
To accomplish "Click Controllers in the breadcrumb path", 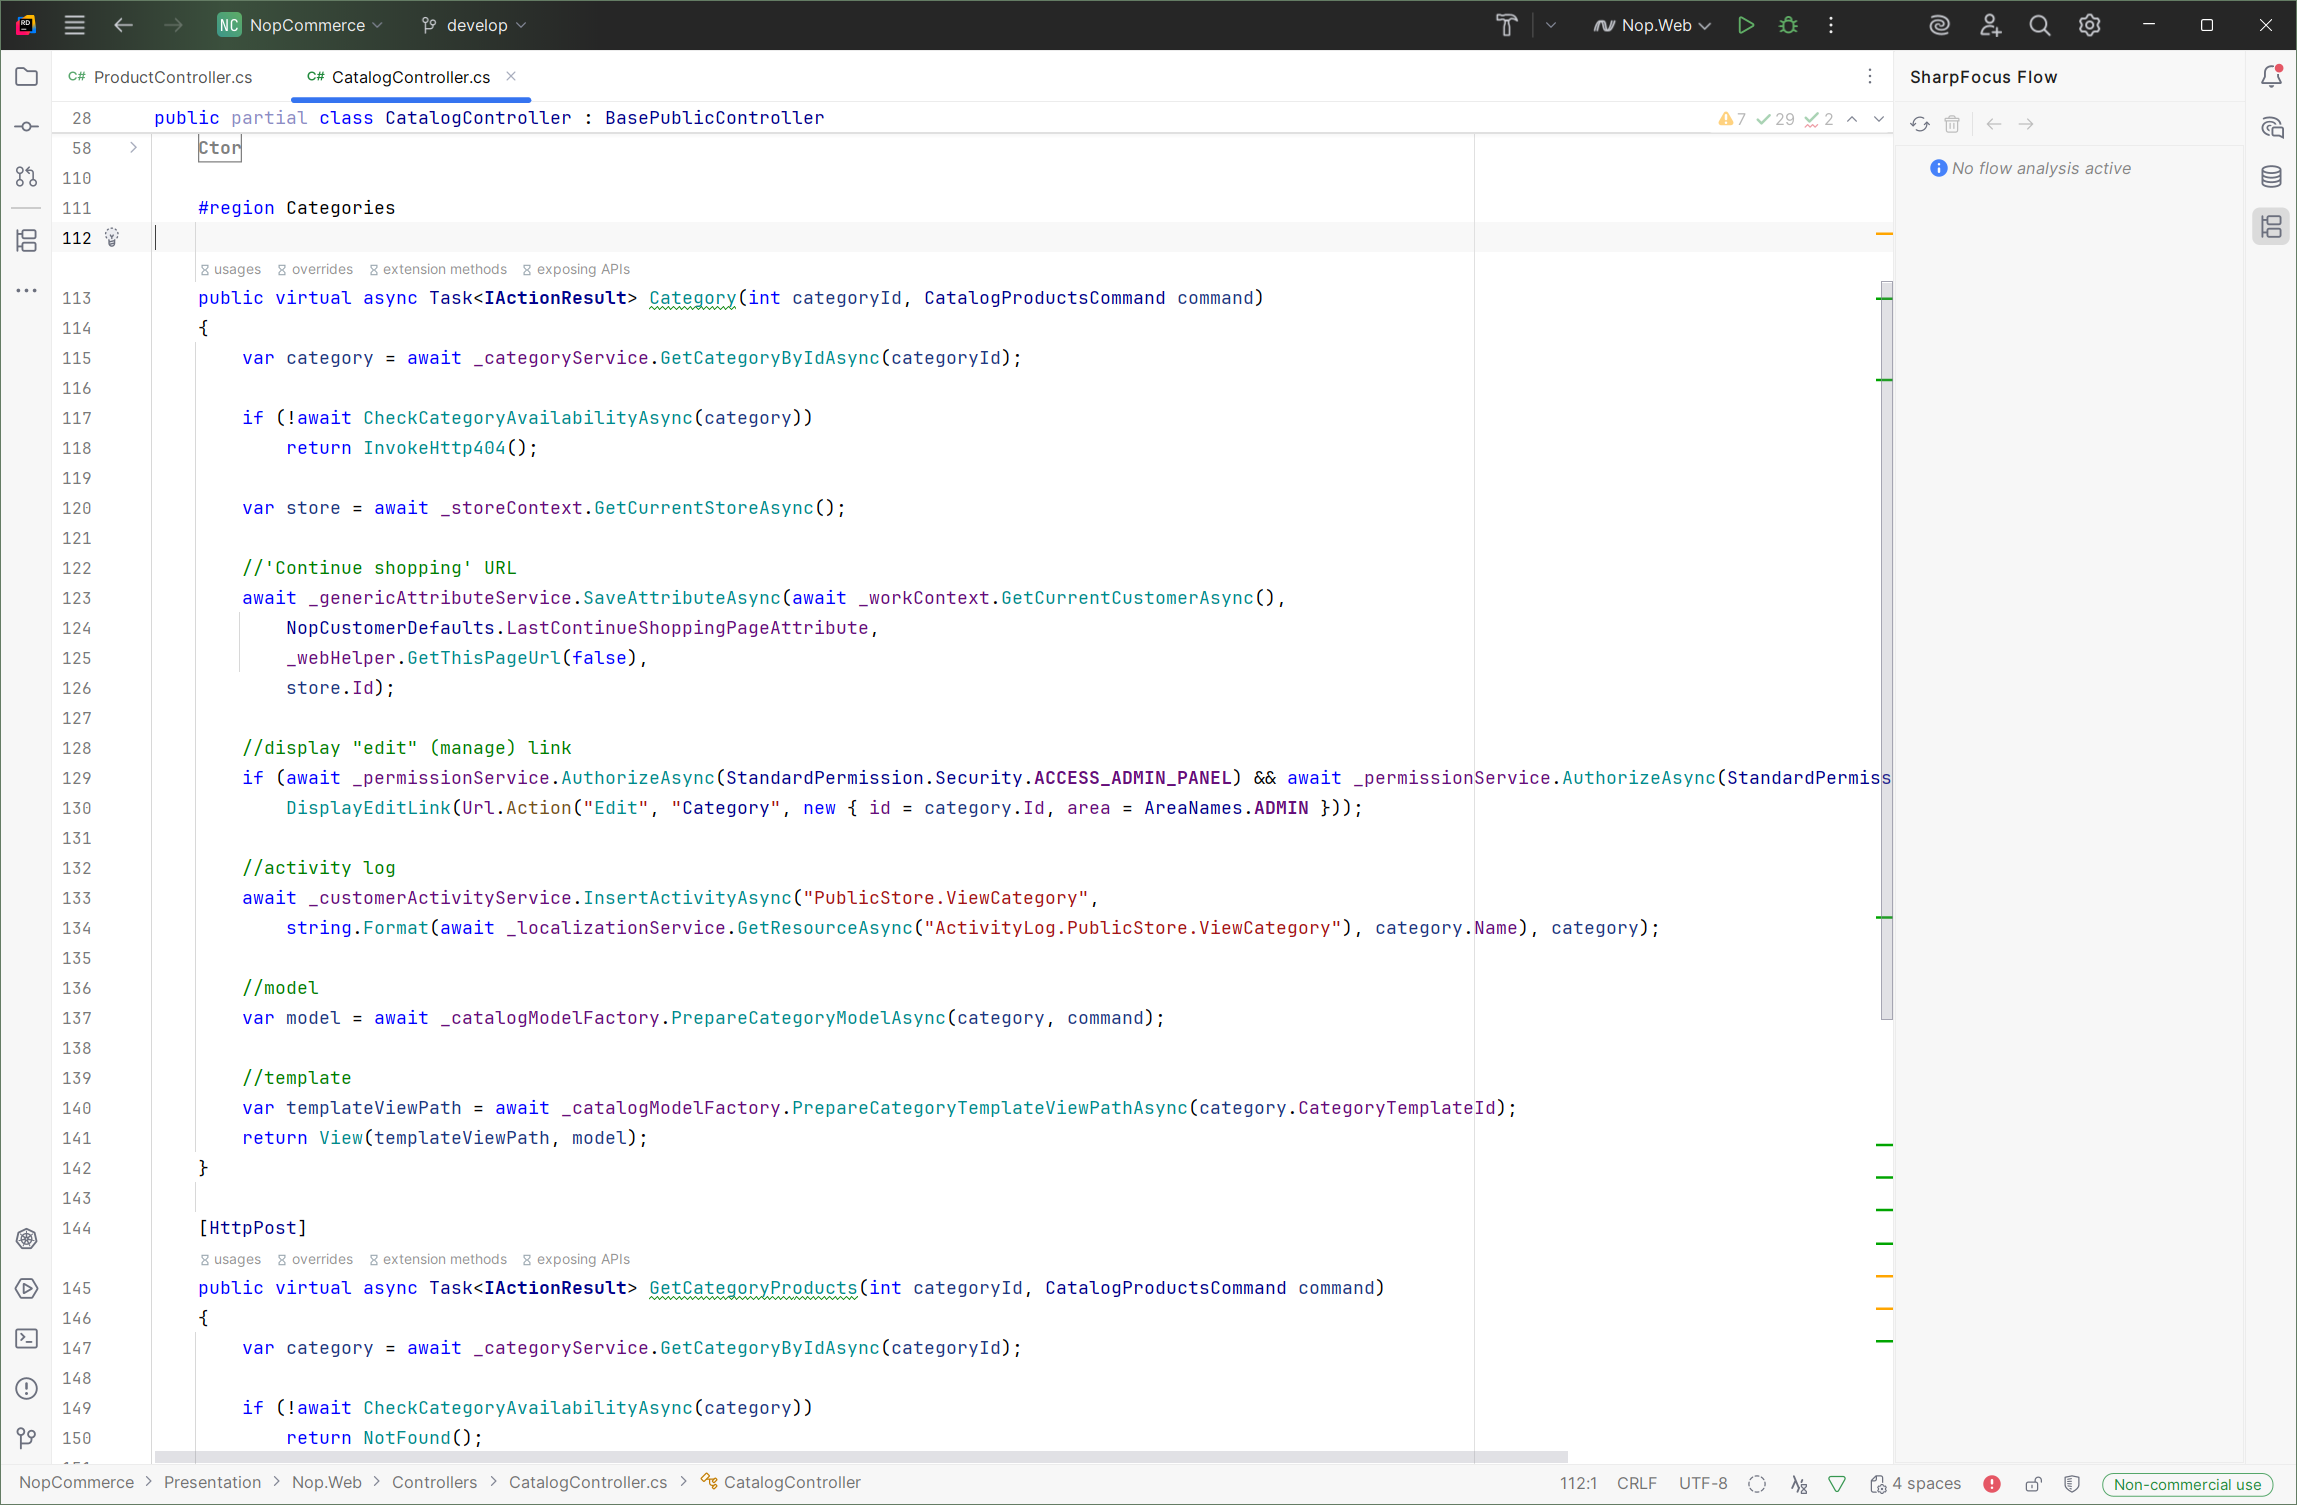I will [x=434, y=1482].
